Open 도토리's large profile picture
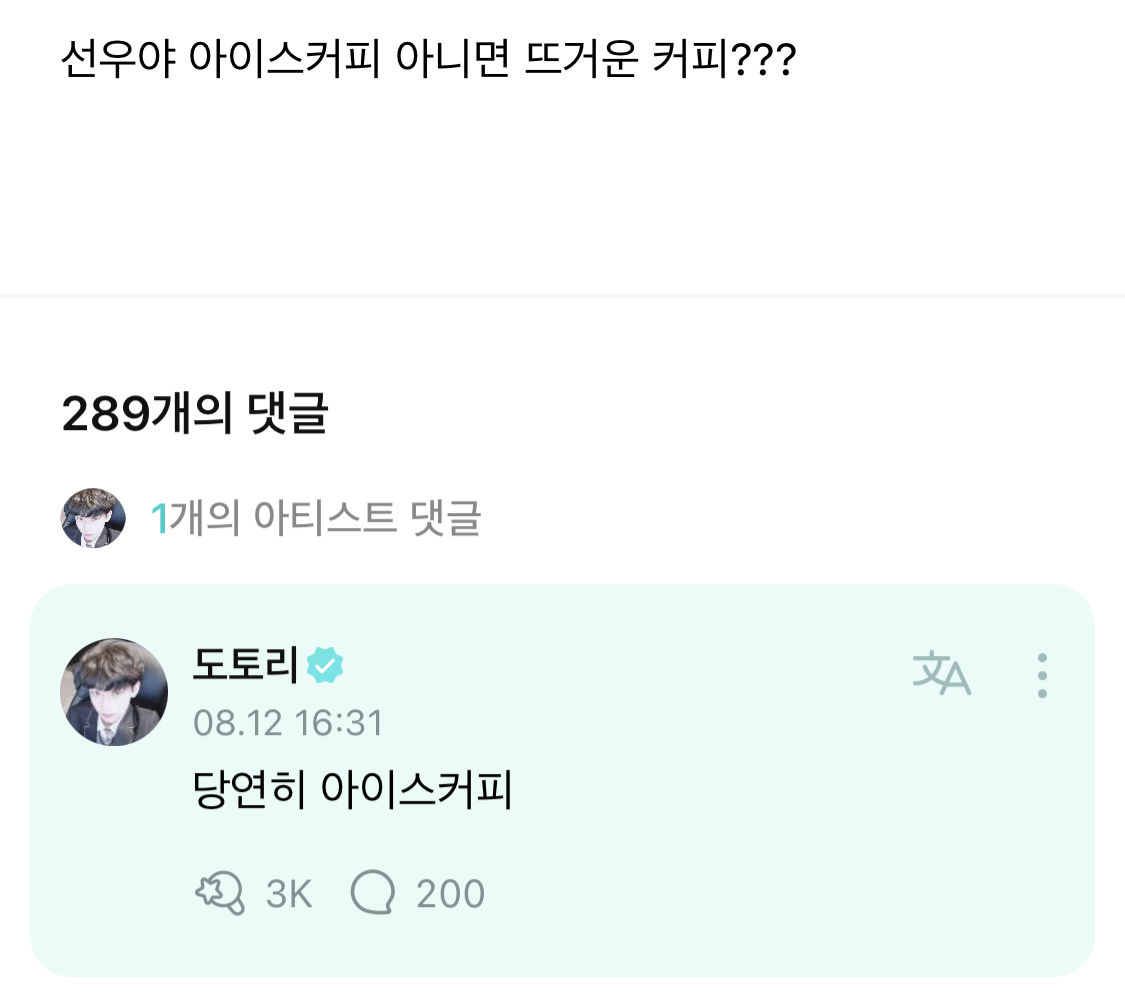Image resolution: width=1125 pixels, height=995 pixels. (115, 692)
